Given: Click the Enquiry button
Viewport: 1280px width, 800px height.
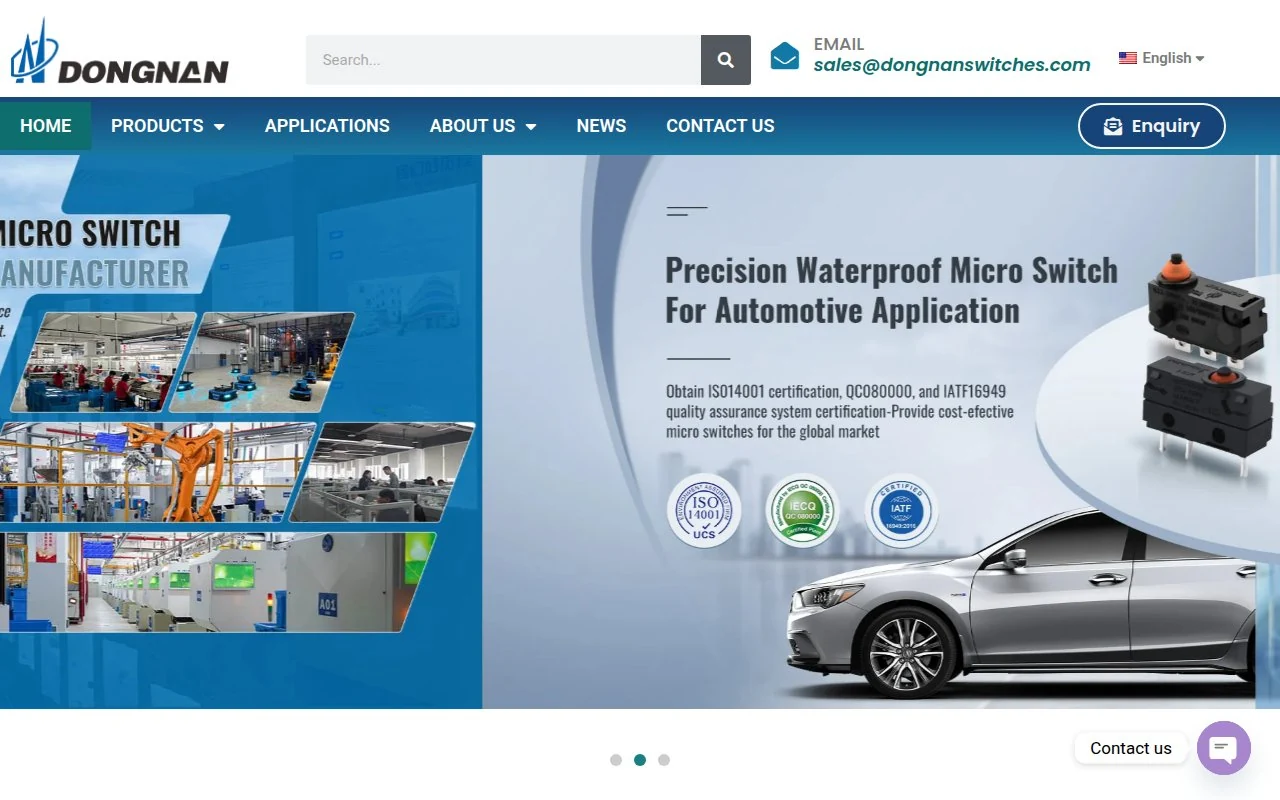Looking at the screenshot, I should pyautogui.click(x=1152, y=126).
